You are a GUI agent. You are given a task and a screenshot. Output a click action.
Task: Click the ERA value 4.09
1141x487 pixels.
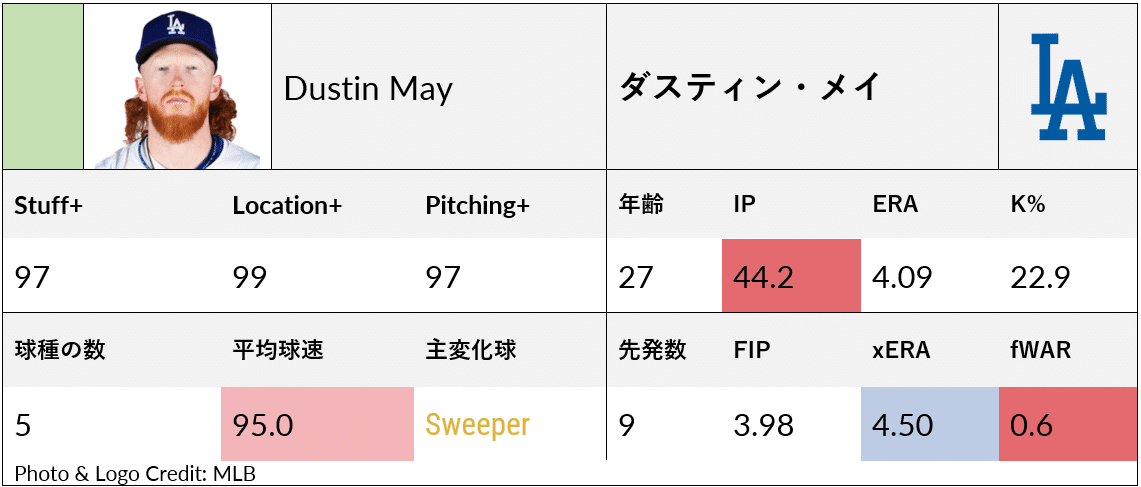click(904, 276)
